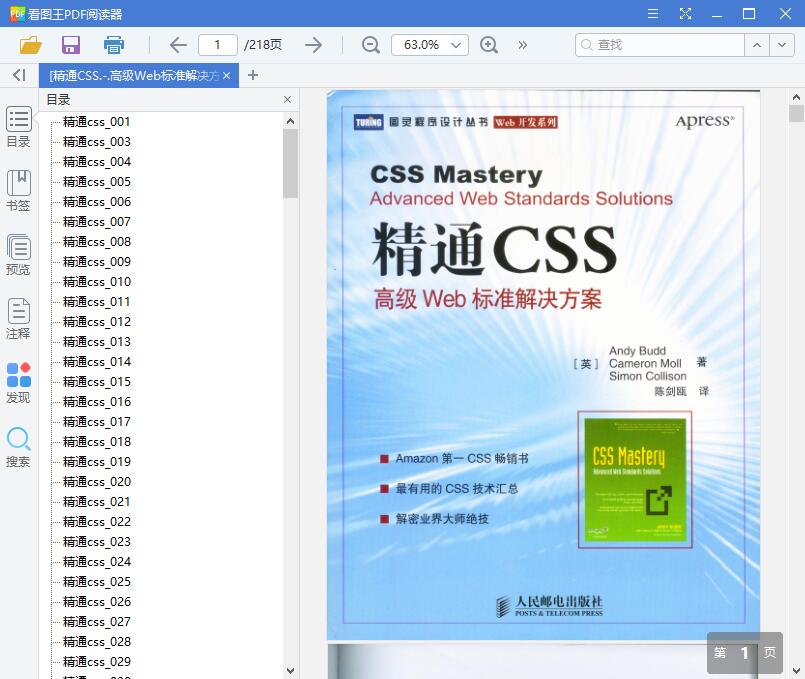The image size is (805, 679).
Task: Select outline entry 精通css_007
Action: [x=97, y=222]
